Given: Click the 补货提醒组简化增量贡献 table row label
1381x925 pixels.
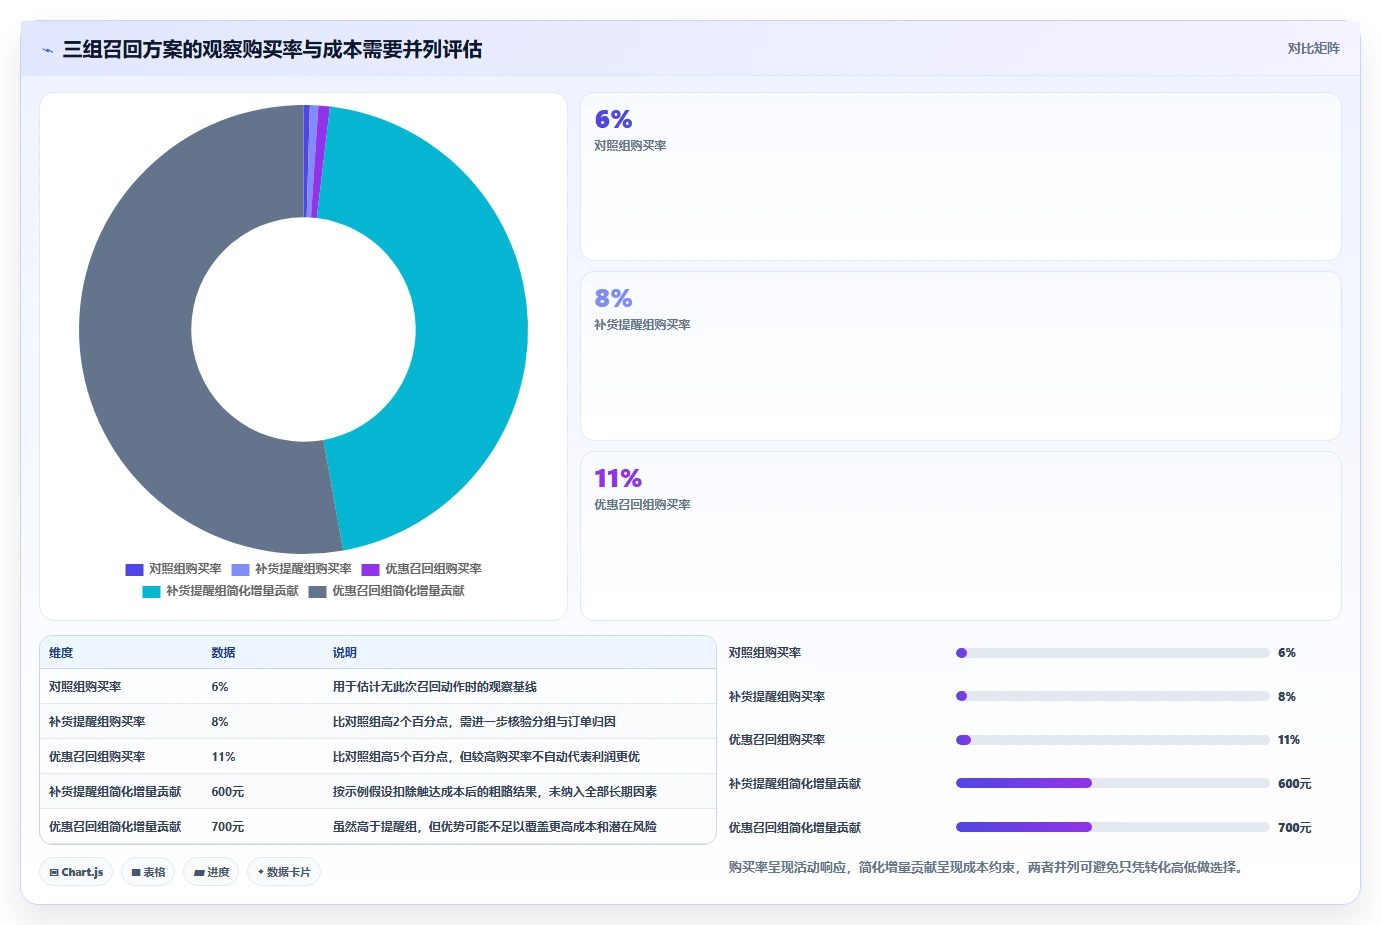Looking at the screenshot, I should 115,792.
